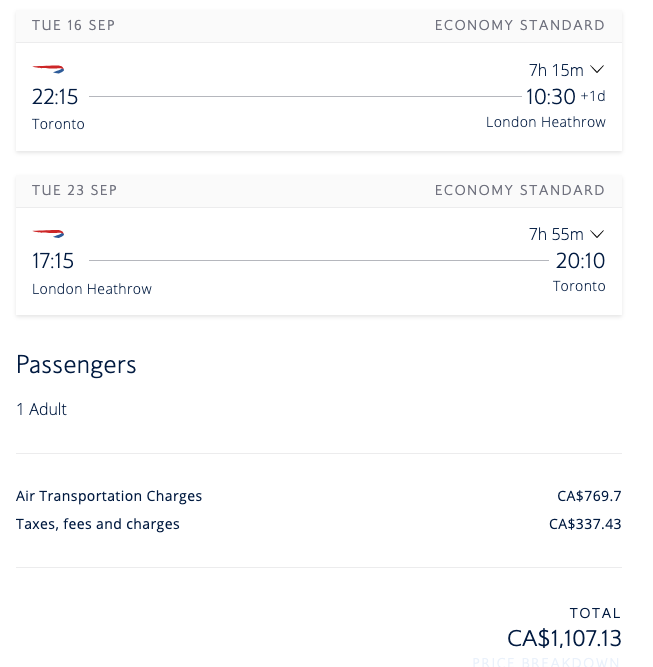The height and width of the screenshot is (667, 653).
Task: Click Economy Standard label on return flight
Action: (520, 190)
